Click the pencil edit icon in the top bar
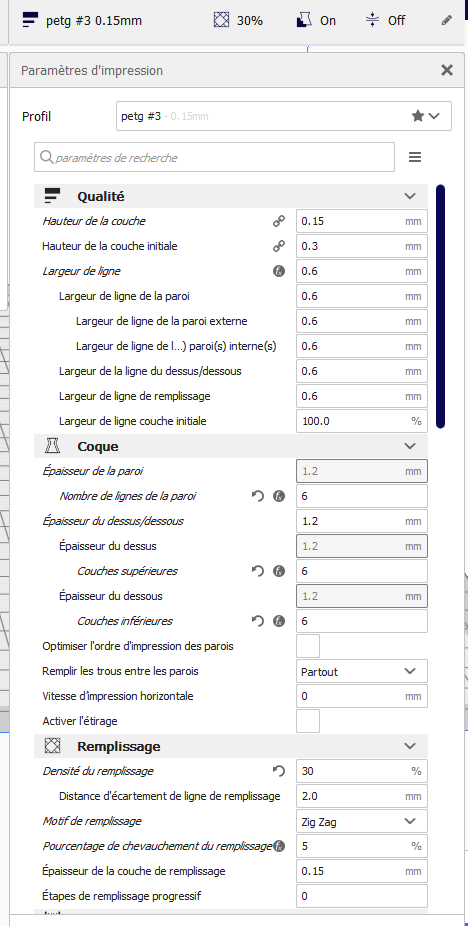The height and width of the screenshot is (926, 468). [447, 21]
